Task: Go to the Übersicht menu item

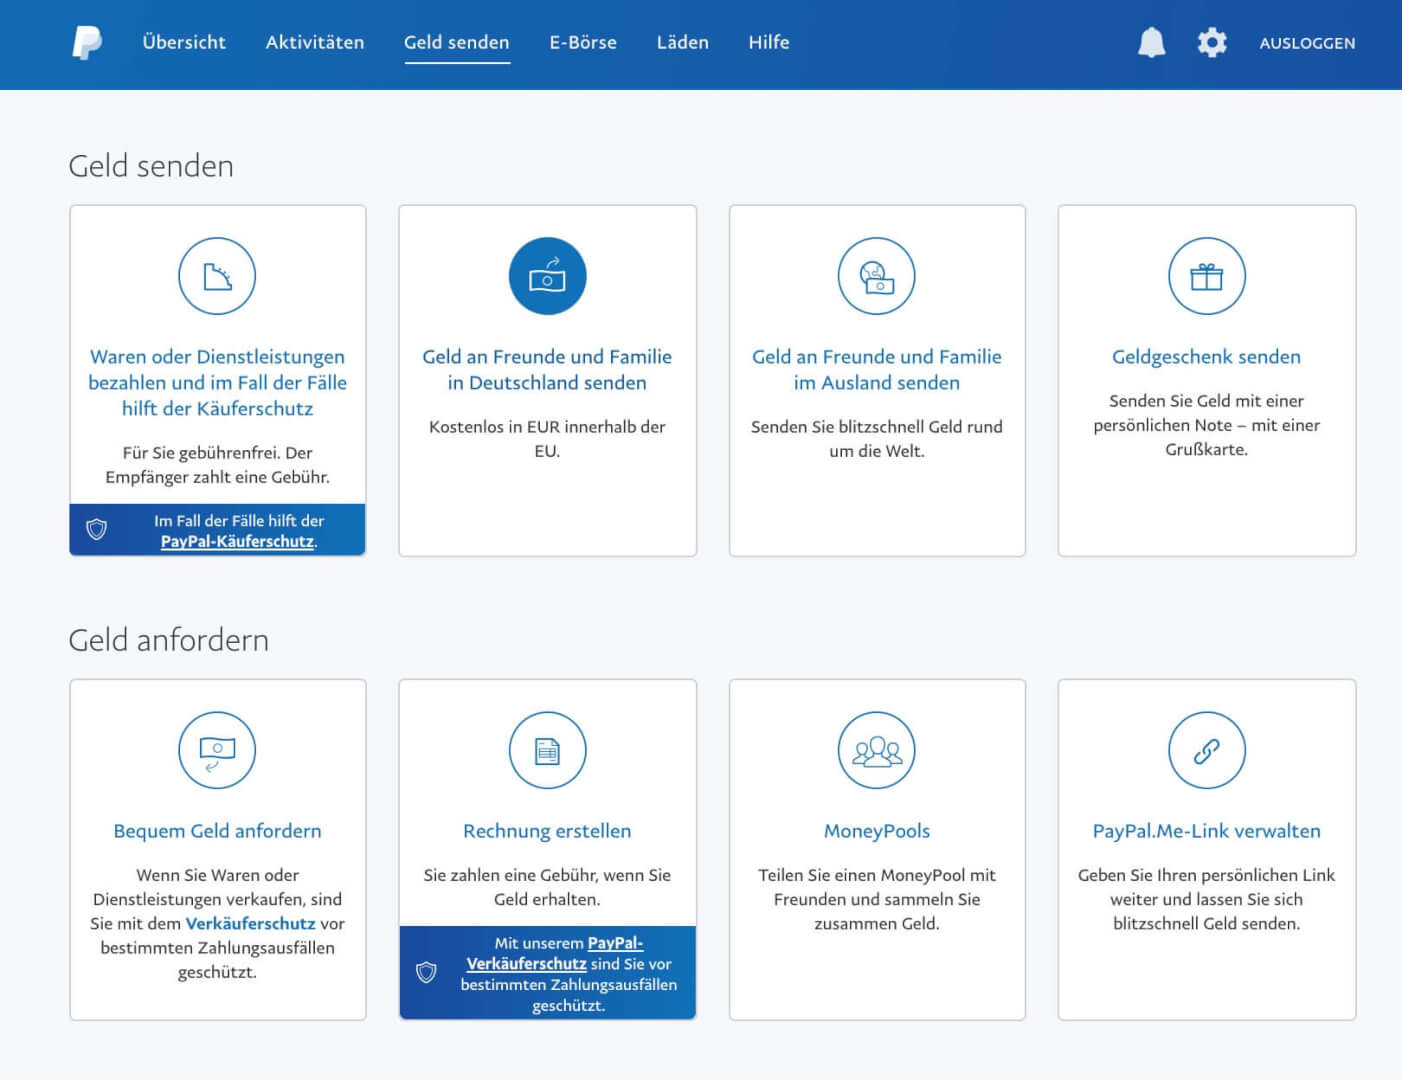Action: tap(184, 42)
